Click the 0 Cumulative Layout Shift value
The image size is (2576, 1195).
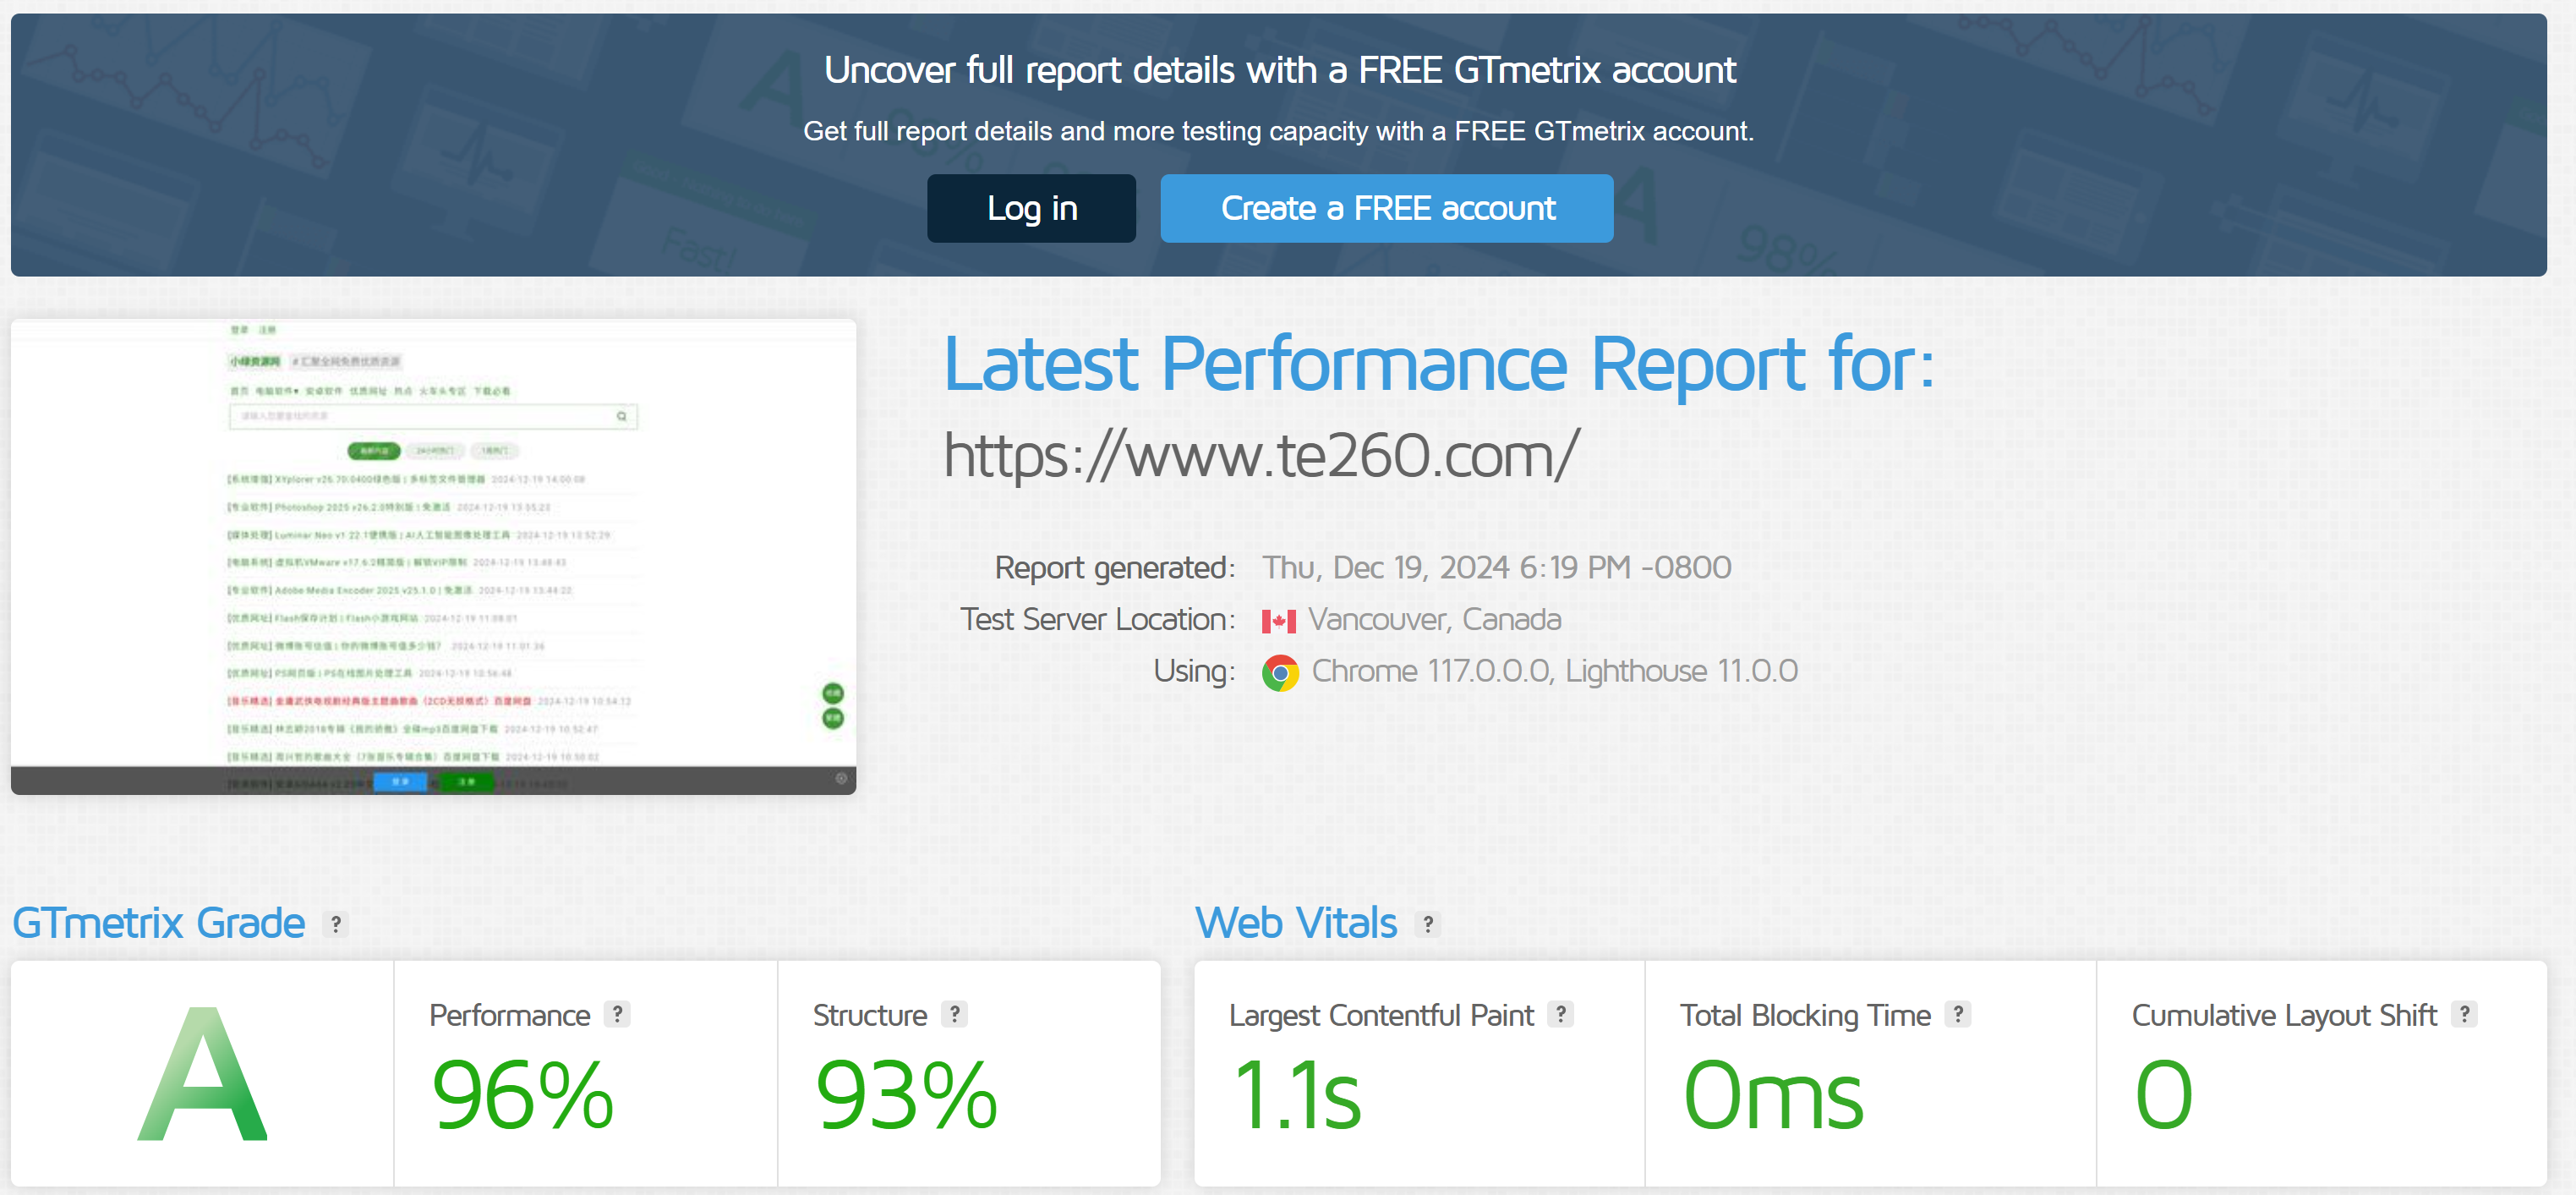click(x=2163, y=1095)
